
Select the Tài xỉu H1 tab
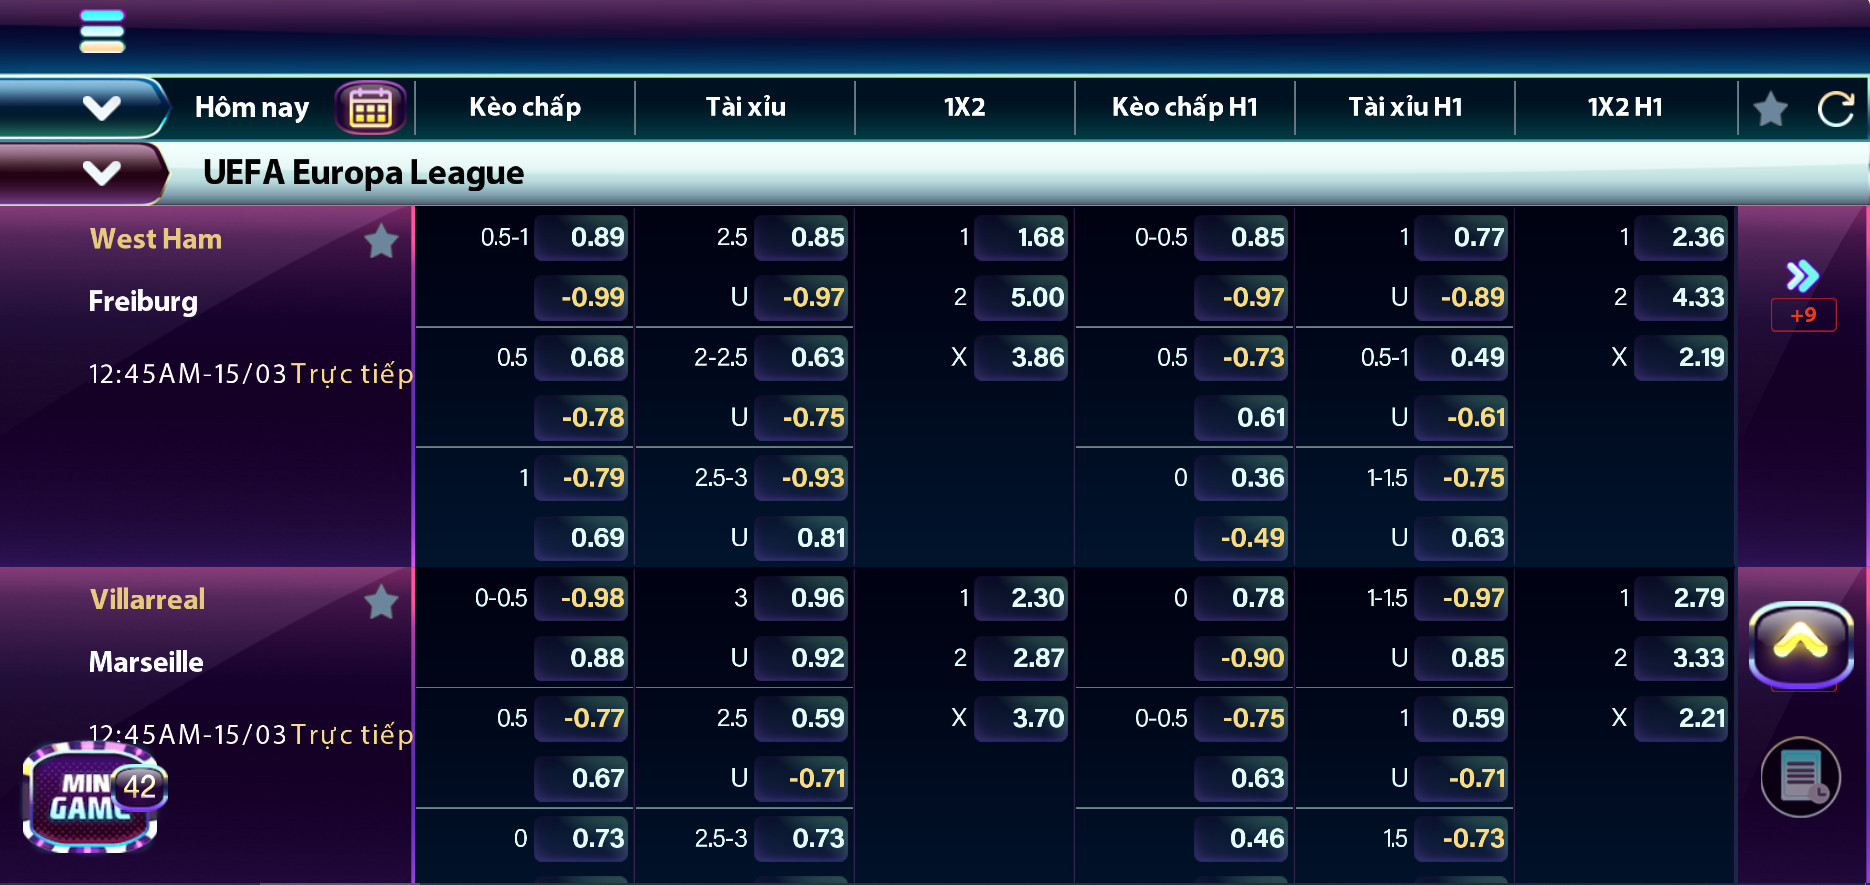[x=1405, y=107]
